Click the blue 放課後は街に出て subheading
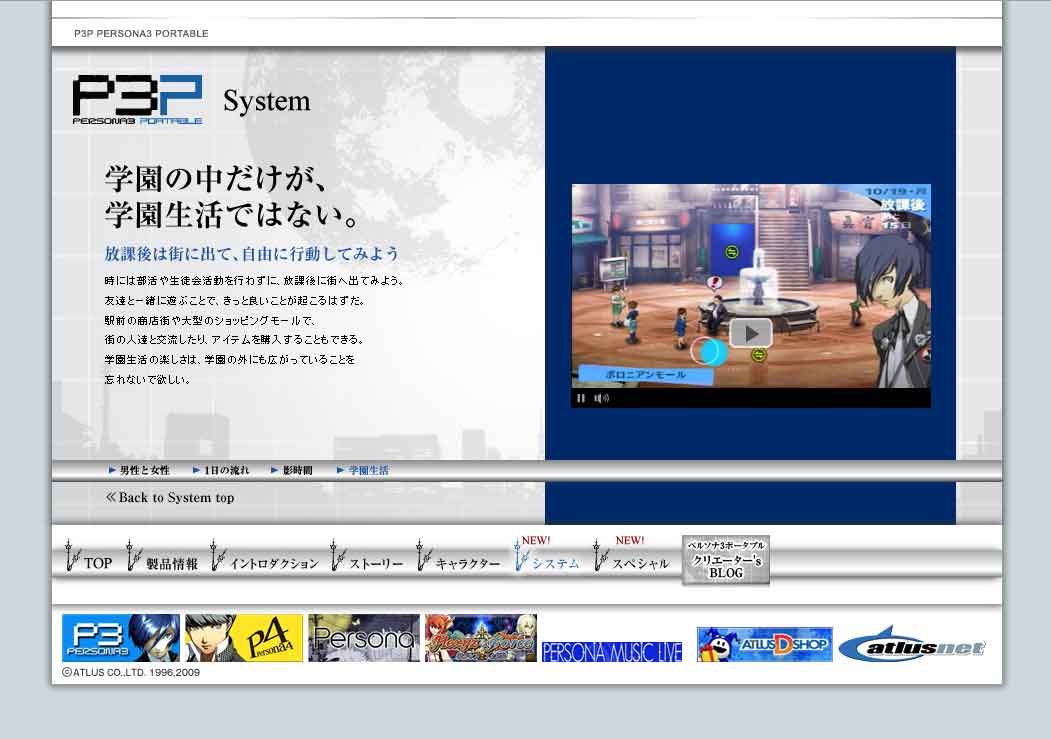1051x739 pixels. coord(251,253)
